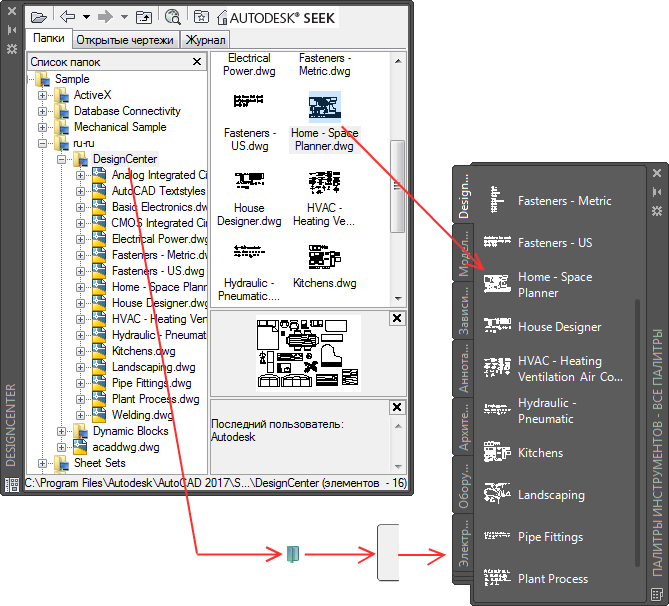
Task: Click Home - Space Planner.dwg thumbnail in content pane
Action: [x=324, y=107]
